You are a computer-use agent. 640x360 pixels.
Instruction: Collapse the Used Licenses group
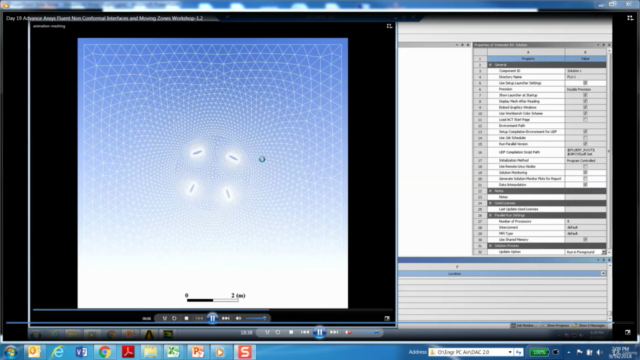491,203
